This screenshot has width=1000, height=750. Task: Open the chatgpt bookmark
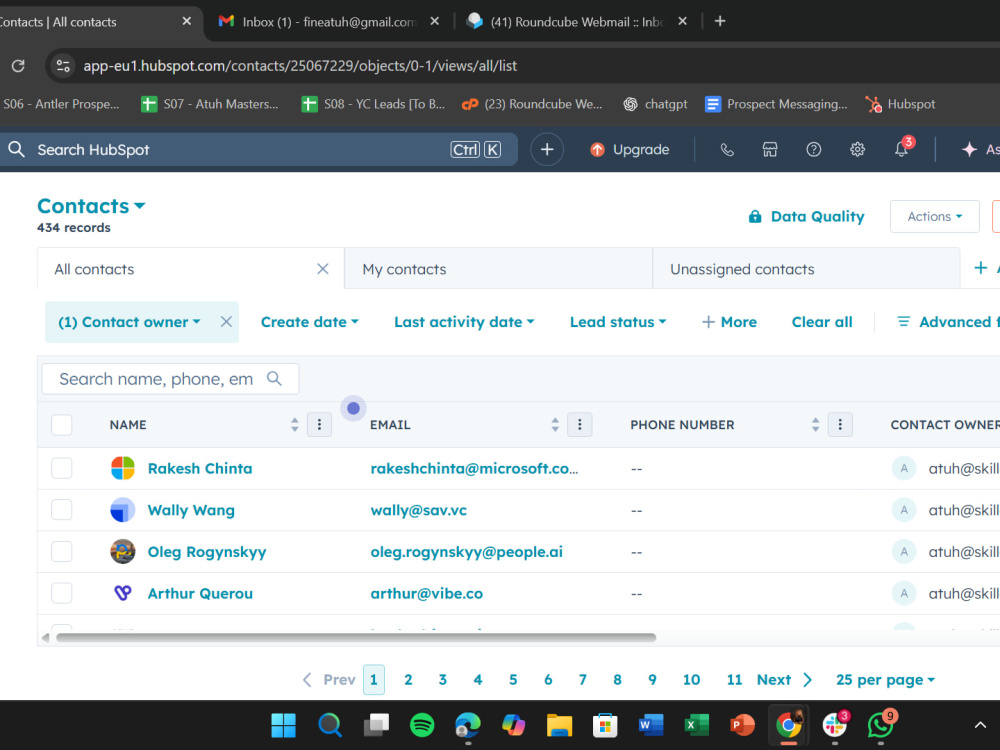pyautogui.click(x=656, y=104)
